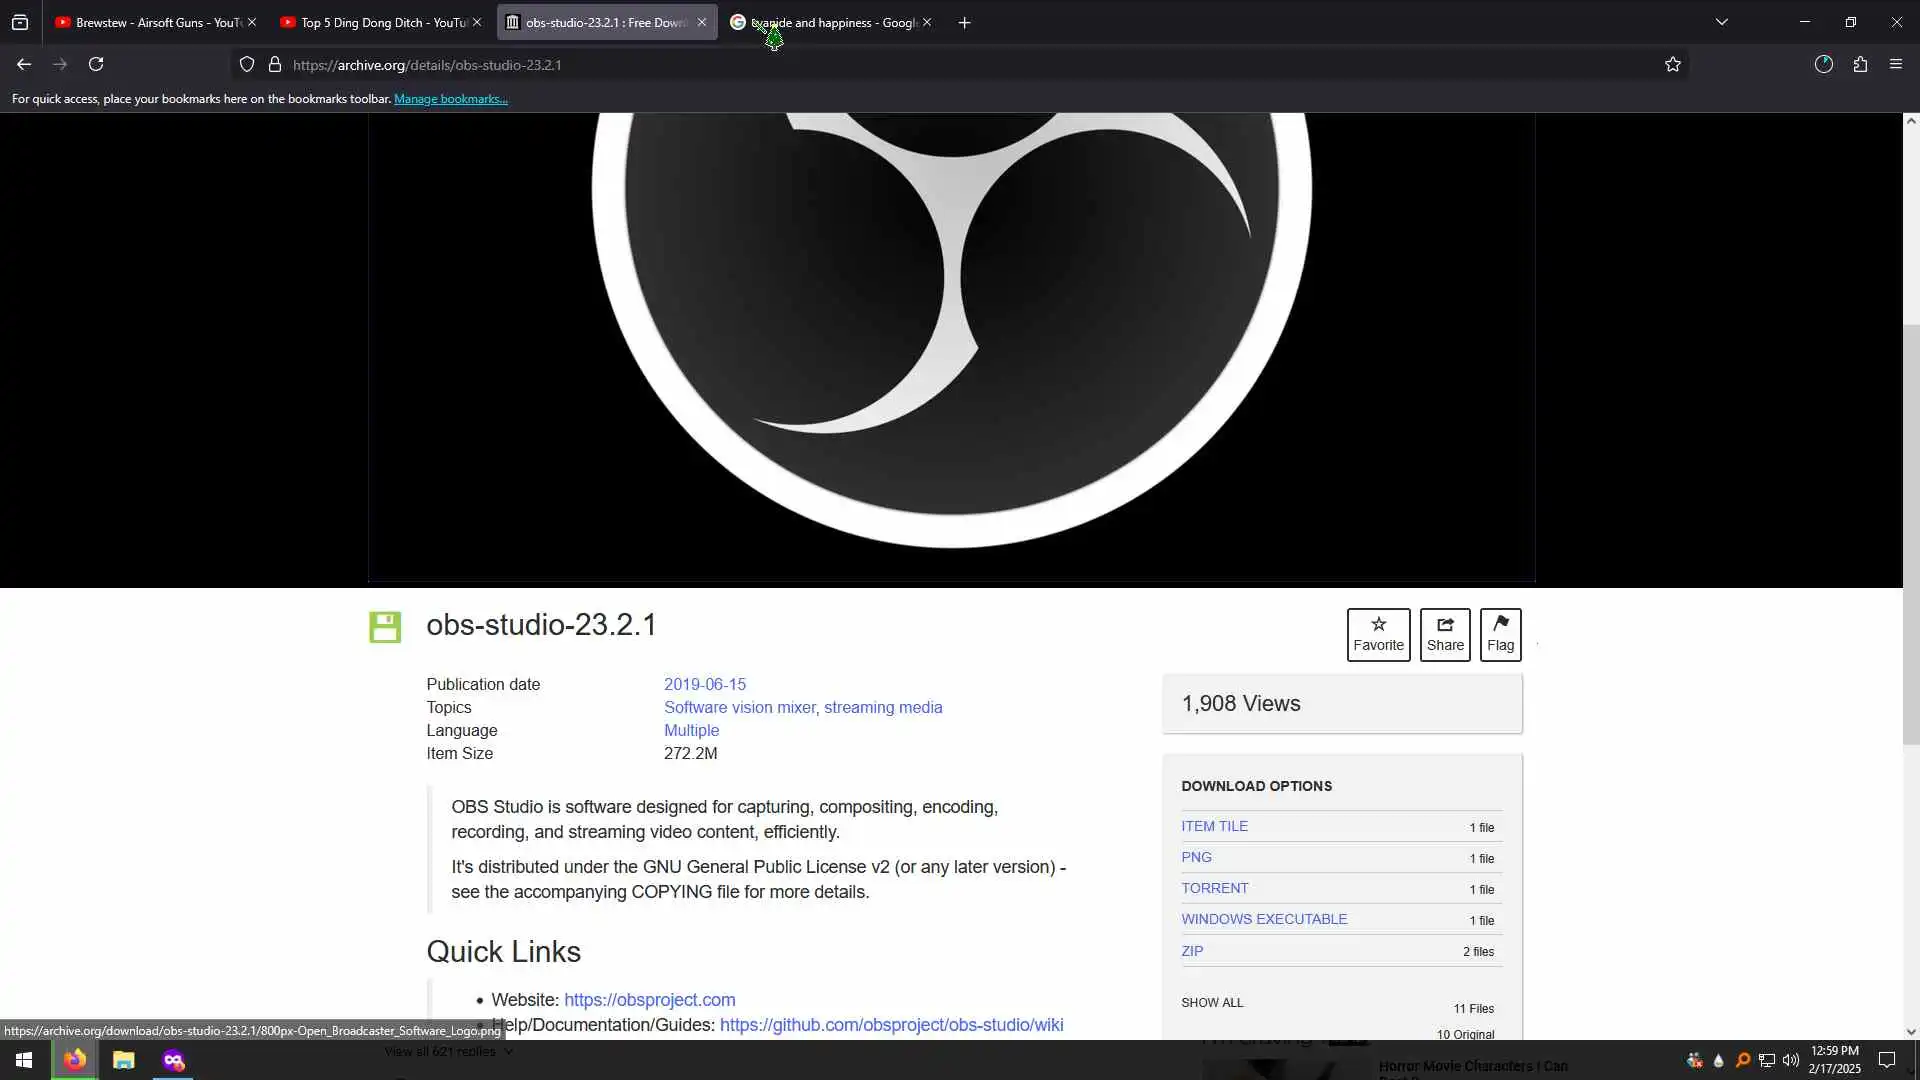
Task: Flag this item
Action: pyautogui.click(x=1500, y=634)
